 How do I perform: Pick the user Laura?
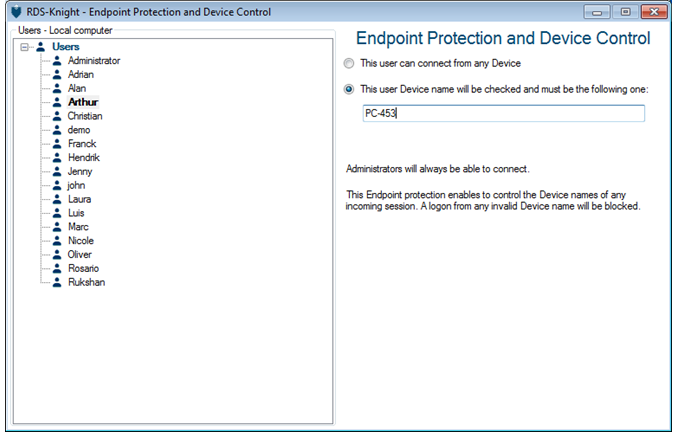pyautogui.click(x=80, y=199)
